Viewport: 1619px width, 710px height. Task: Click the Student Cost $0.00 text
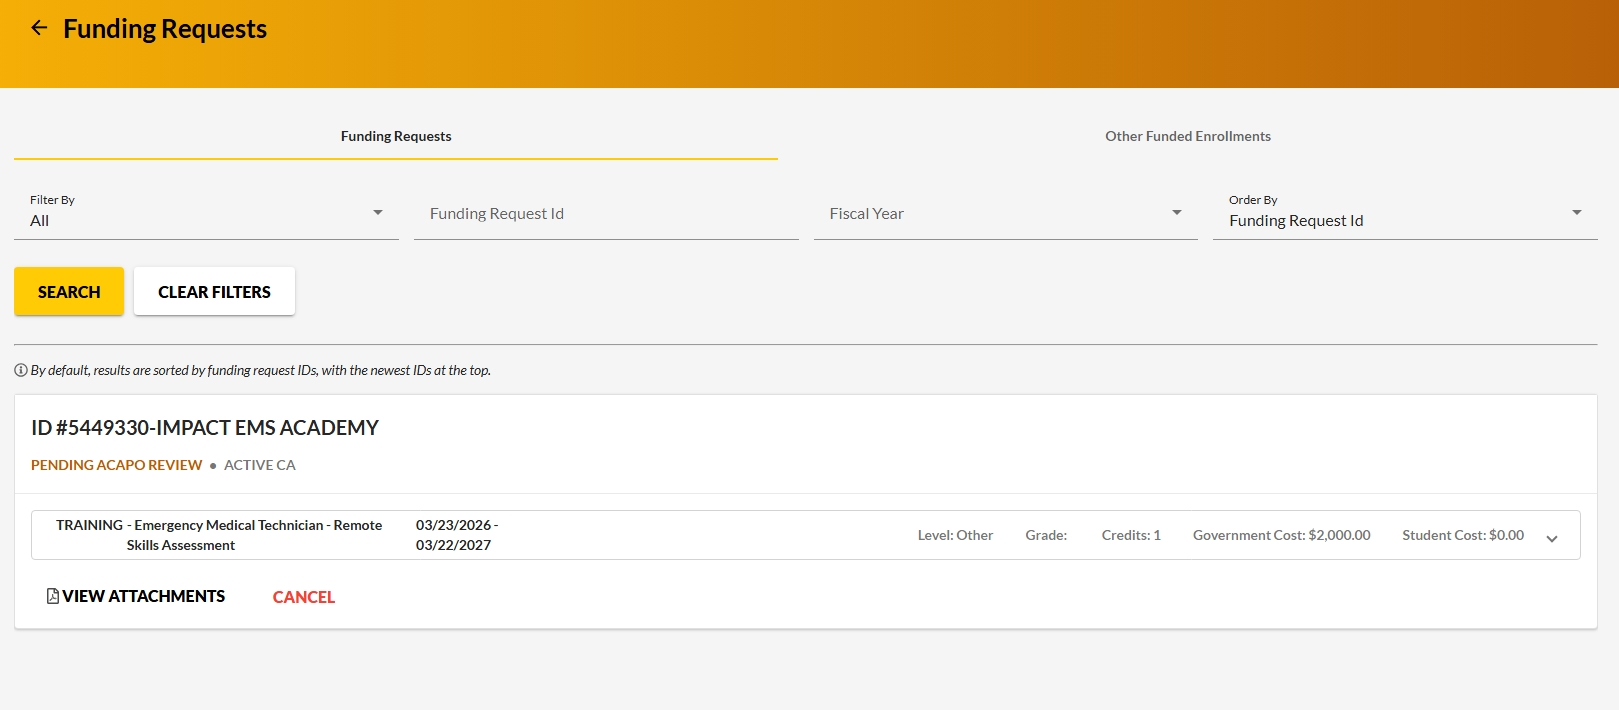pyautogui.click(x=1462, y=535)
